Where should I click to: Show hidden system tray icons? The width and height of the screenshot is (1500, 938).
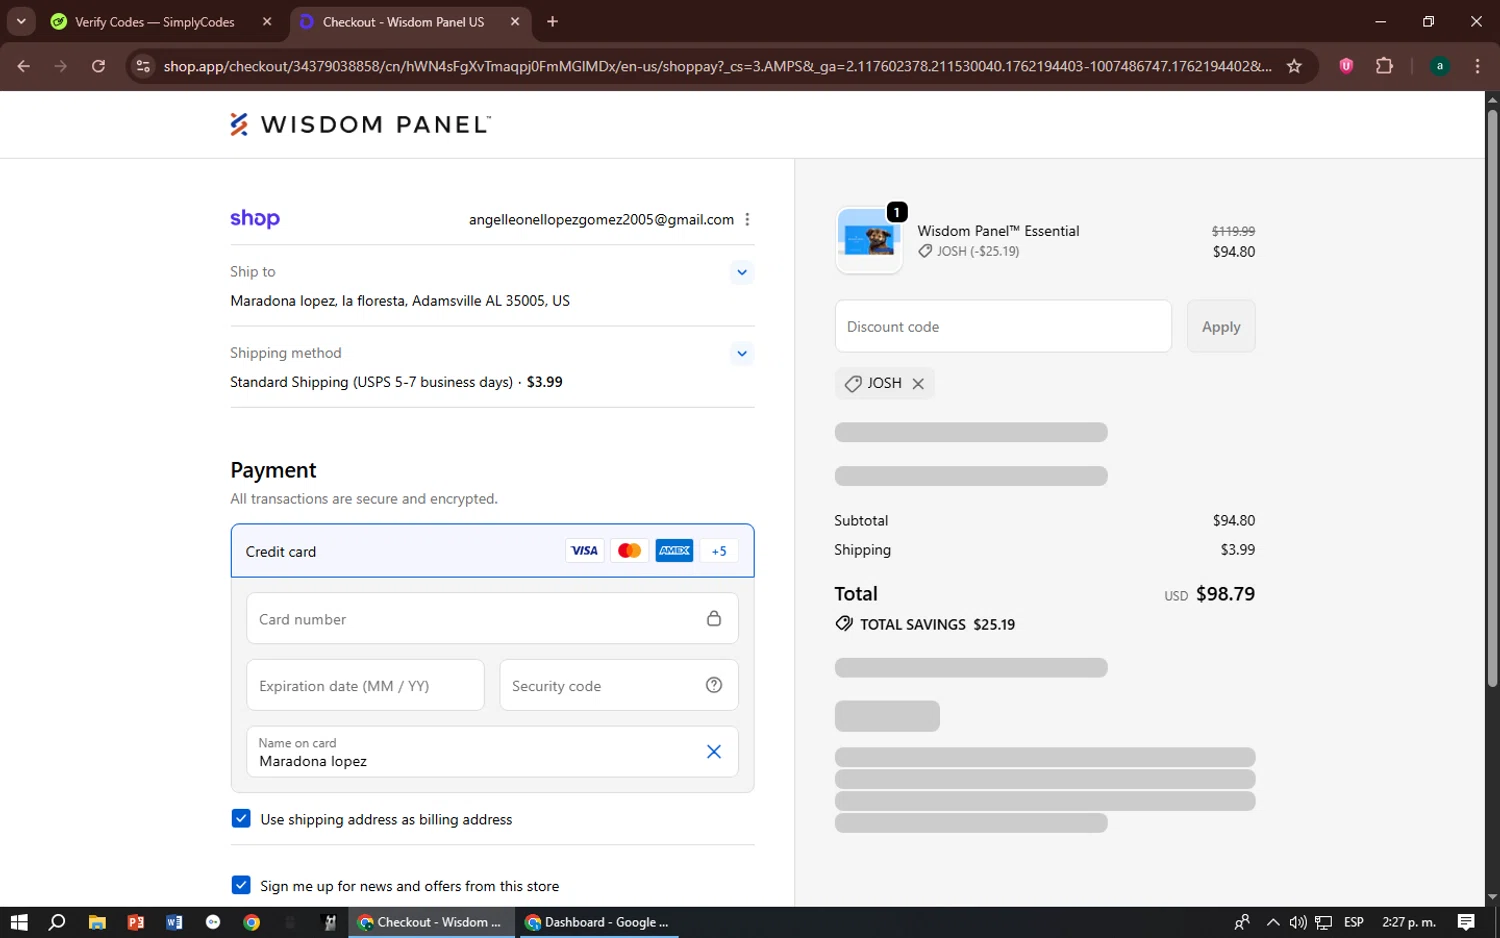[x=1272, y=922]
